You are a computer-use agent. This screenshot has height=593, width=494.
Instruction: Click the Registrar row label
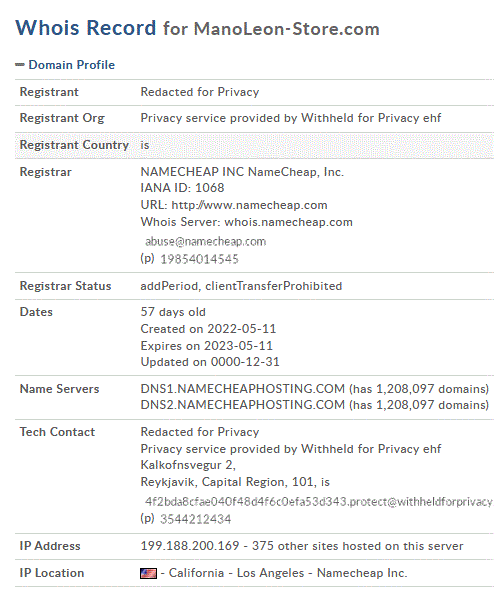tap(45, 172)
